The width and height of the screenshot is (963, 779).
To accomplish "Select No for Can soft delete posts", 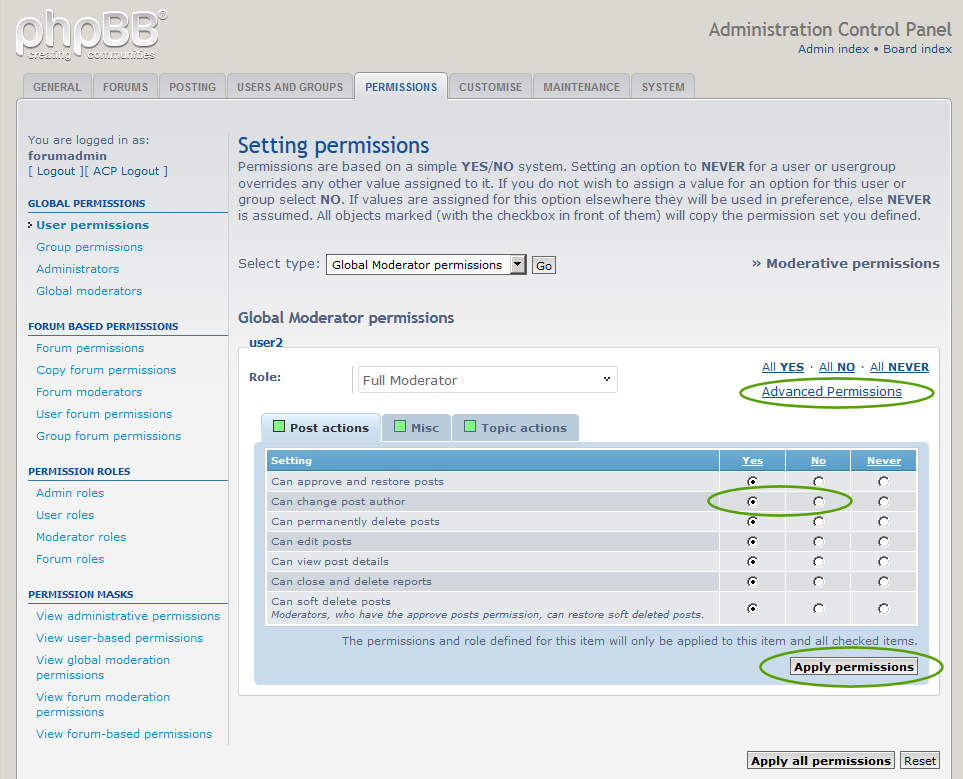I will coord(818,608).
